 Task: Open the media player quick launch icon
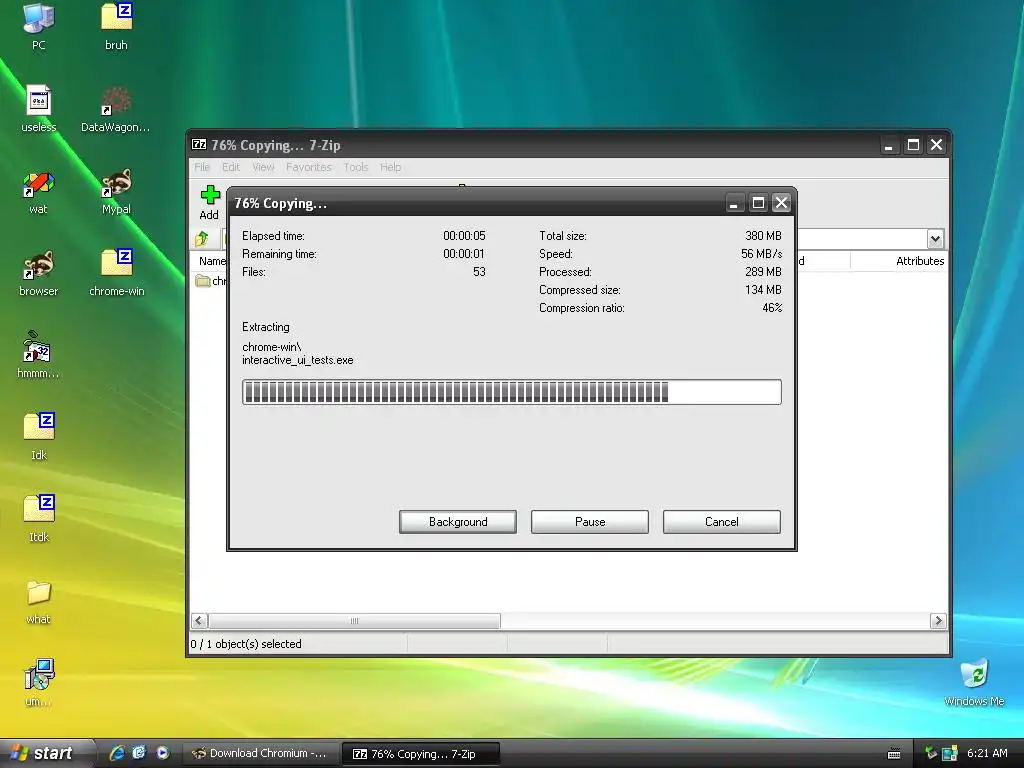click(163, 753)
